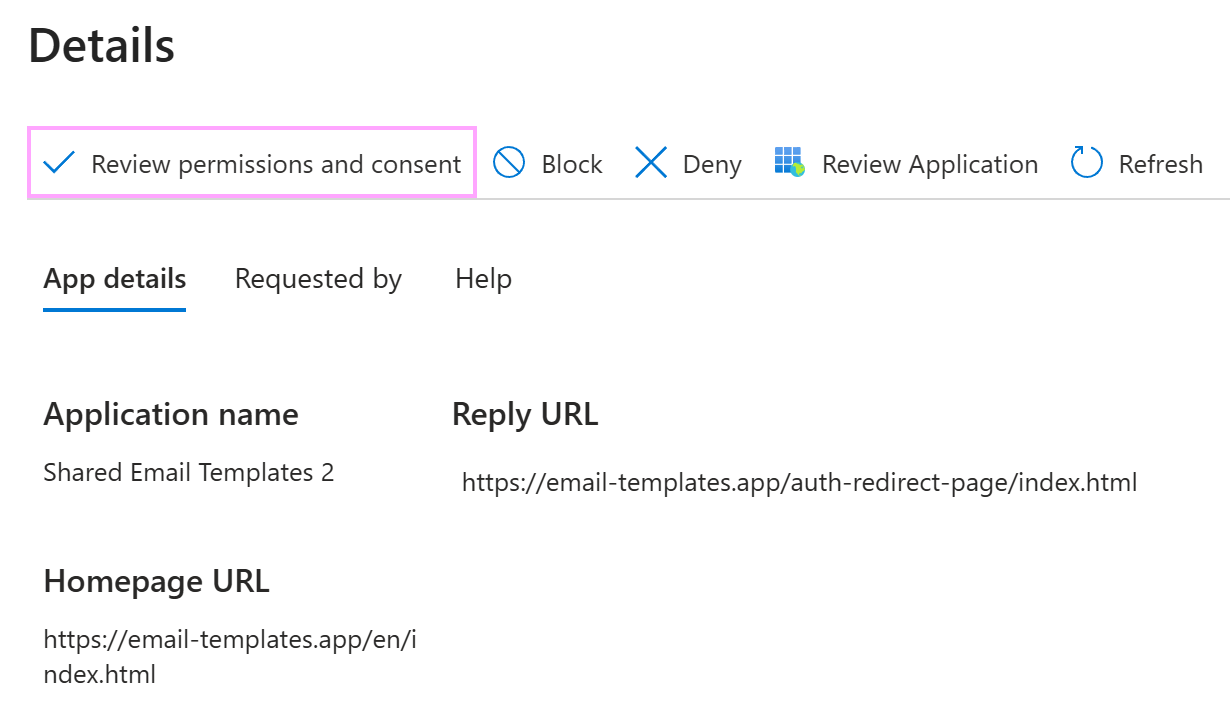This screenshot has width=1230, height=710.
Task: Click the Details page heading
Action: click(x=100, y=45)
